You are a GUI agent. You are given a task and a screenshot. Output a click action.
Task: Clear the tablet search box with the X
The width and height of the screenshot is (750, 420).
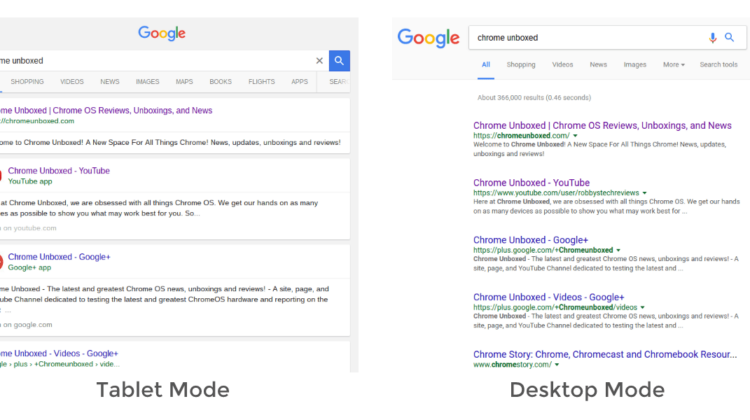coord(320,61)
